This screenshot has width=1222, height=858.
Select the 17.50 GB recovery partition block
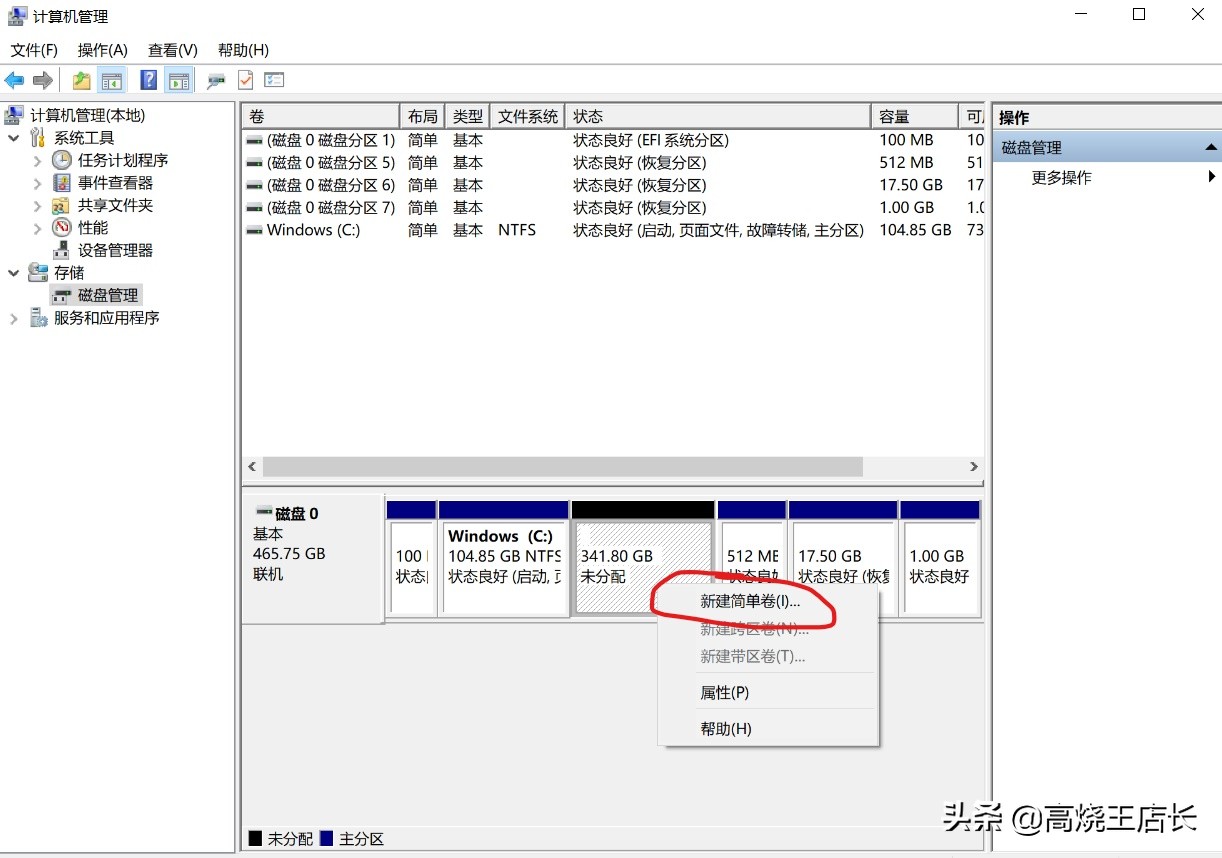pyautogui.click(x=843, y=559)
